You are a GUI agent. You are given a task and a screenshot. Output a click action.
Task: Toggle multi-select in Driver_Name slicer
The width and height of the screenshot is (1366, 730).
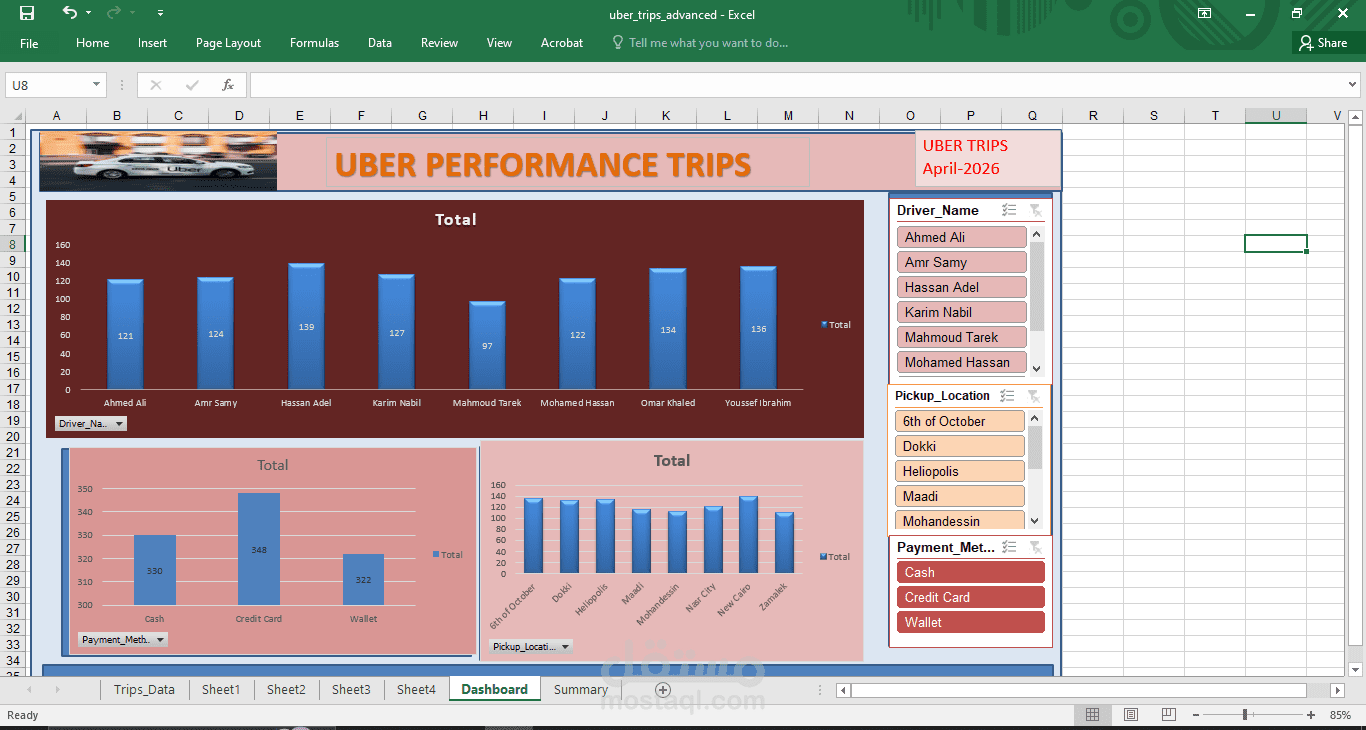(x=1009, y=210)
